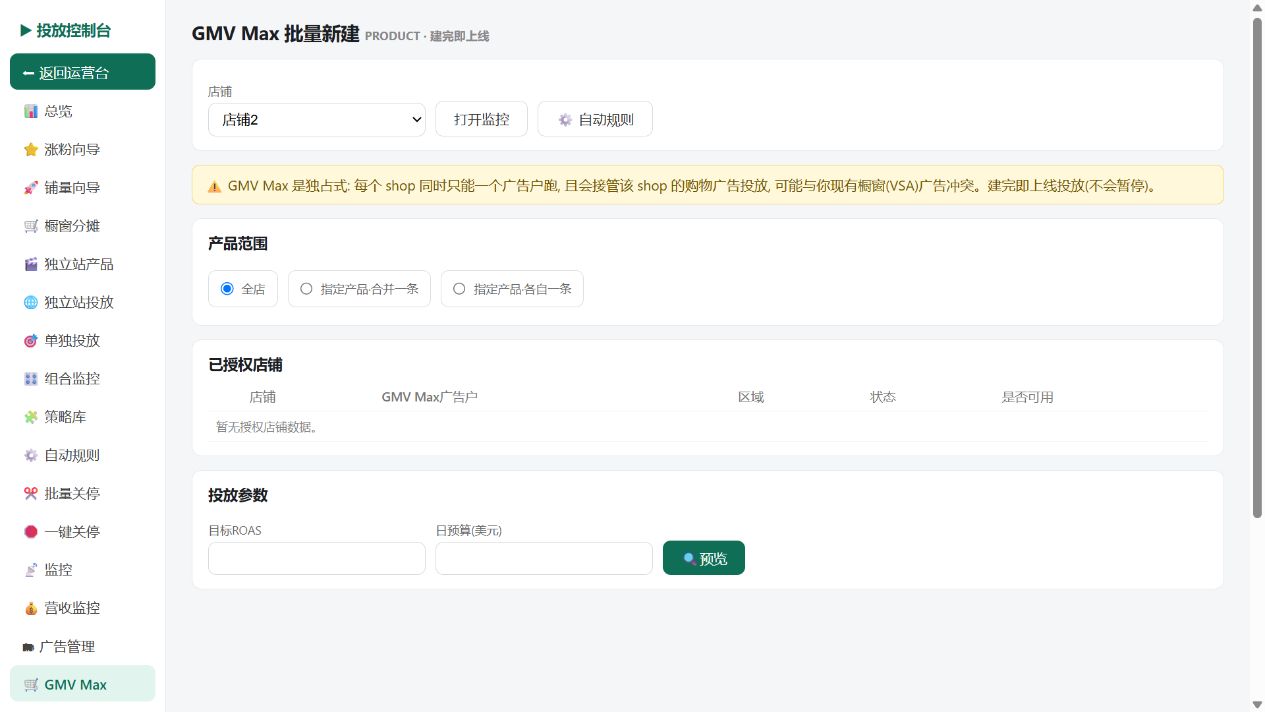This screenshot has height=712, width=1265.
Task: Open the 店铺 dropdown showing 店铺2
Action: [x=317, y=120]
